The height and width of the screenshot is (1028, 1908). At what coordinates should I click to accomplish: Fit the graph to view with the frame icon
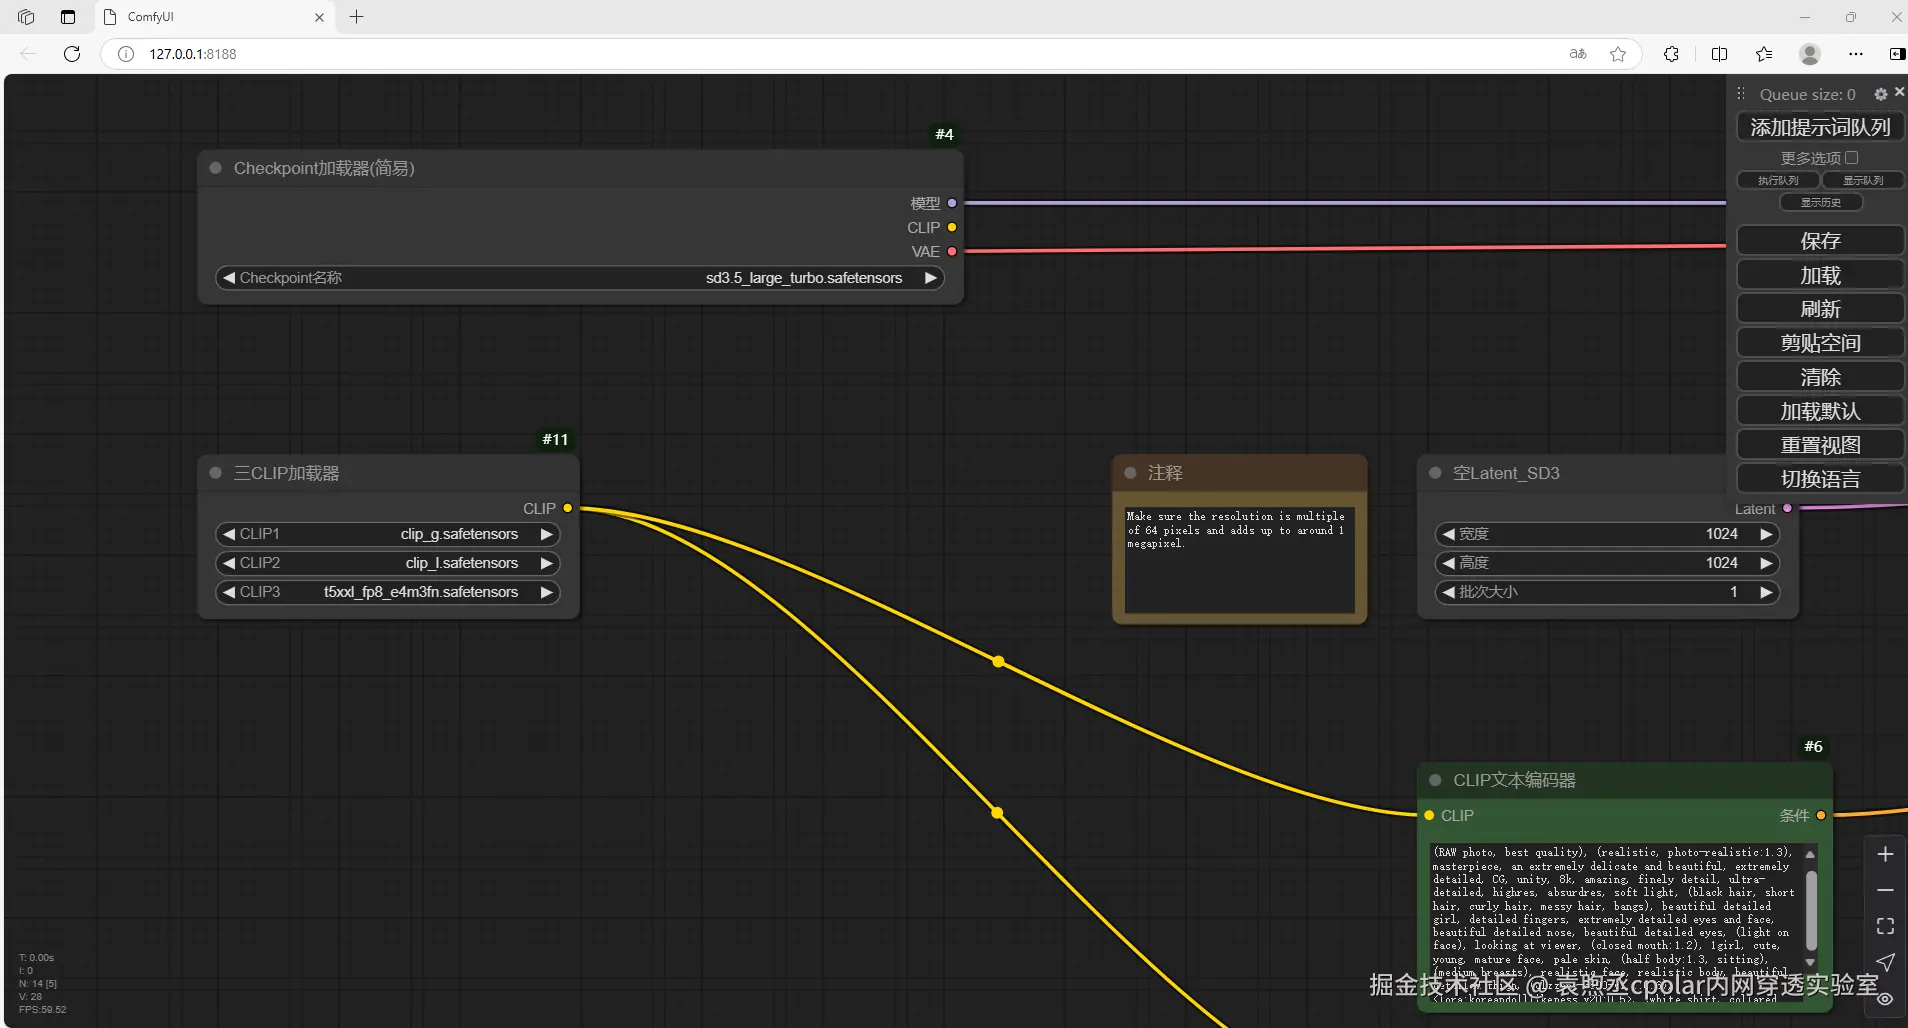click(1885, 926)
